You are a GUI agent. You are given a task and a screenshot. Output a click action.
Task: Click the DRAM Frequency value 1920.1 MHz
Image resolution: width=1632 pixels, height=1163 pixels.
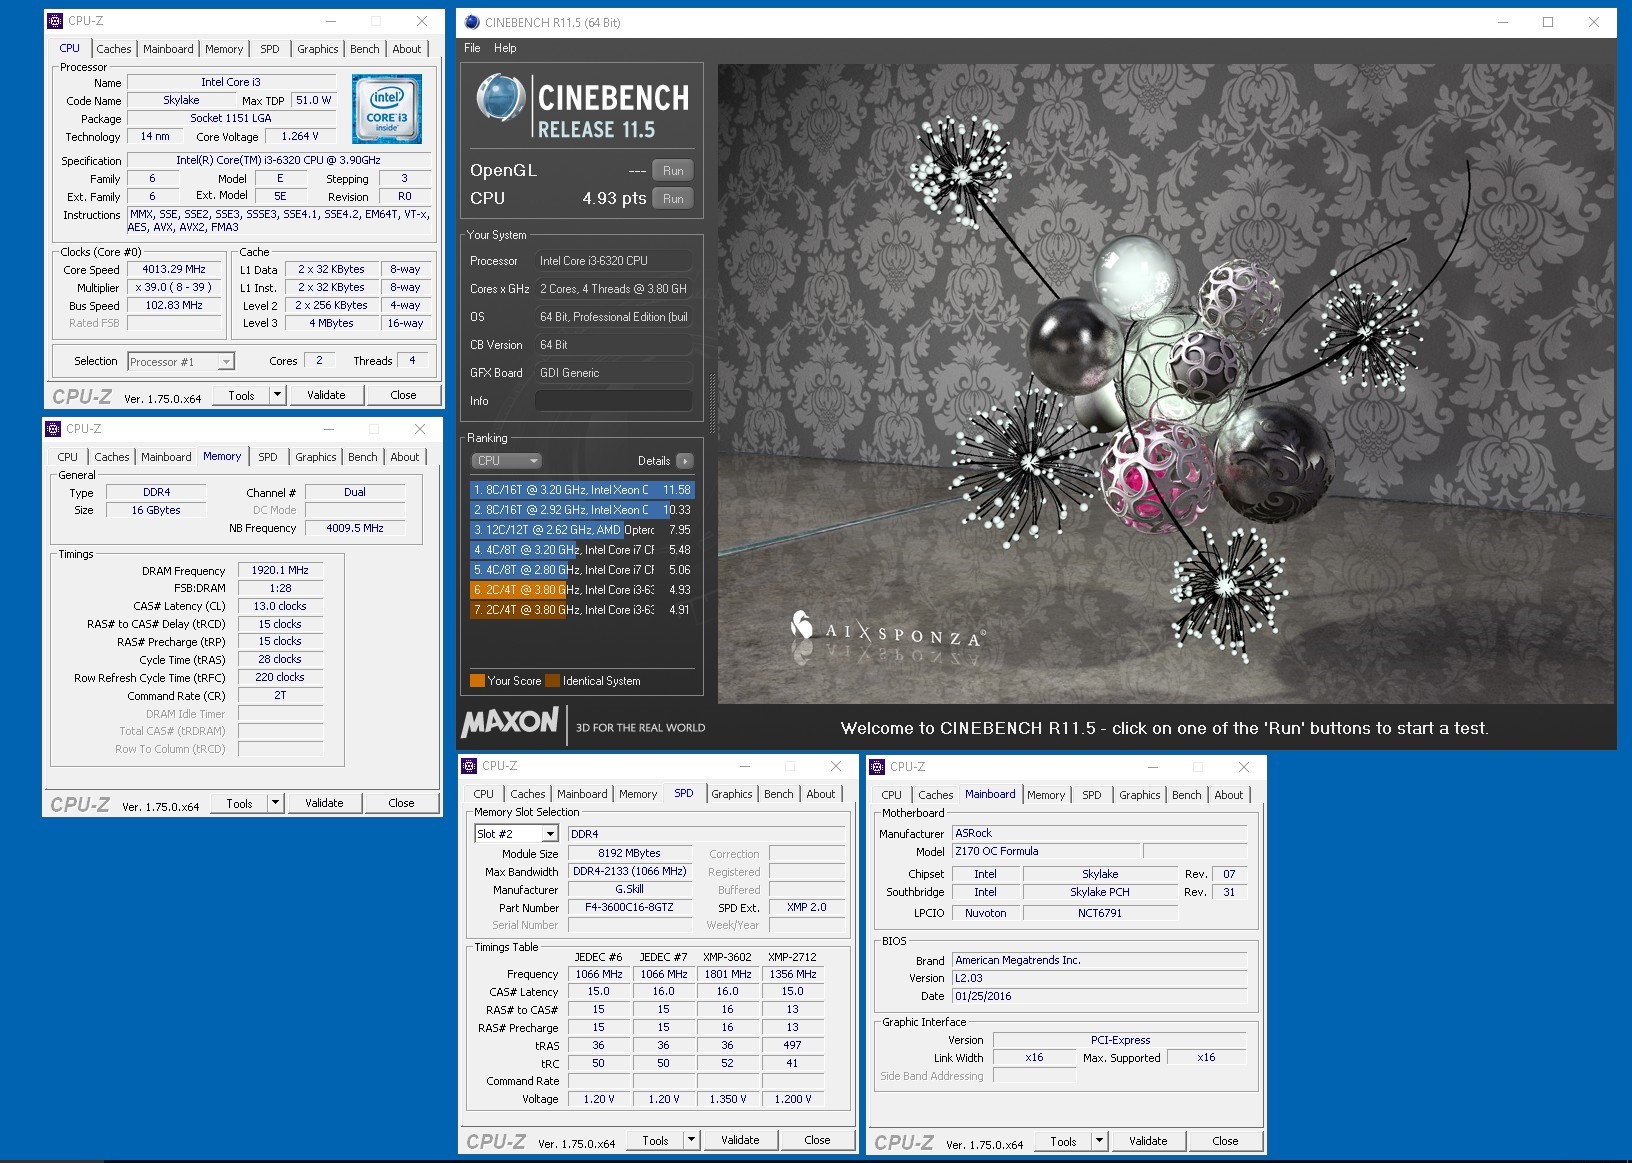pos(280,570)
